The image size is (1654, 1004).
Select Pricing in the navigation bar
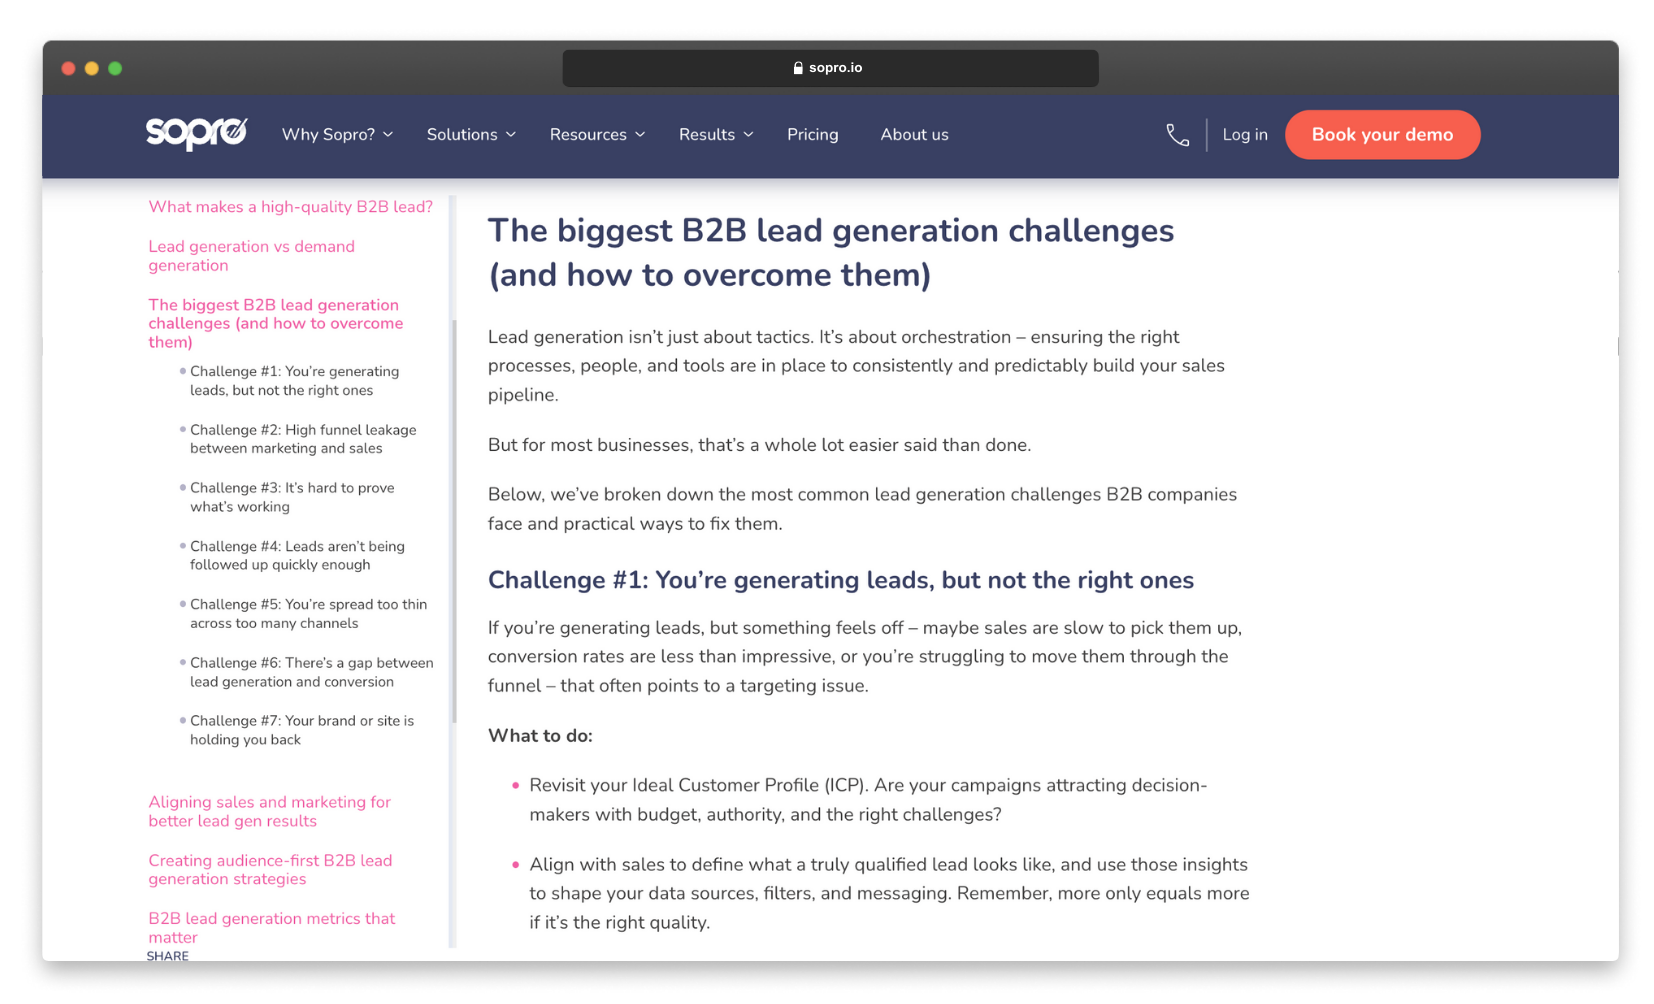click(x=812, y=134)
